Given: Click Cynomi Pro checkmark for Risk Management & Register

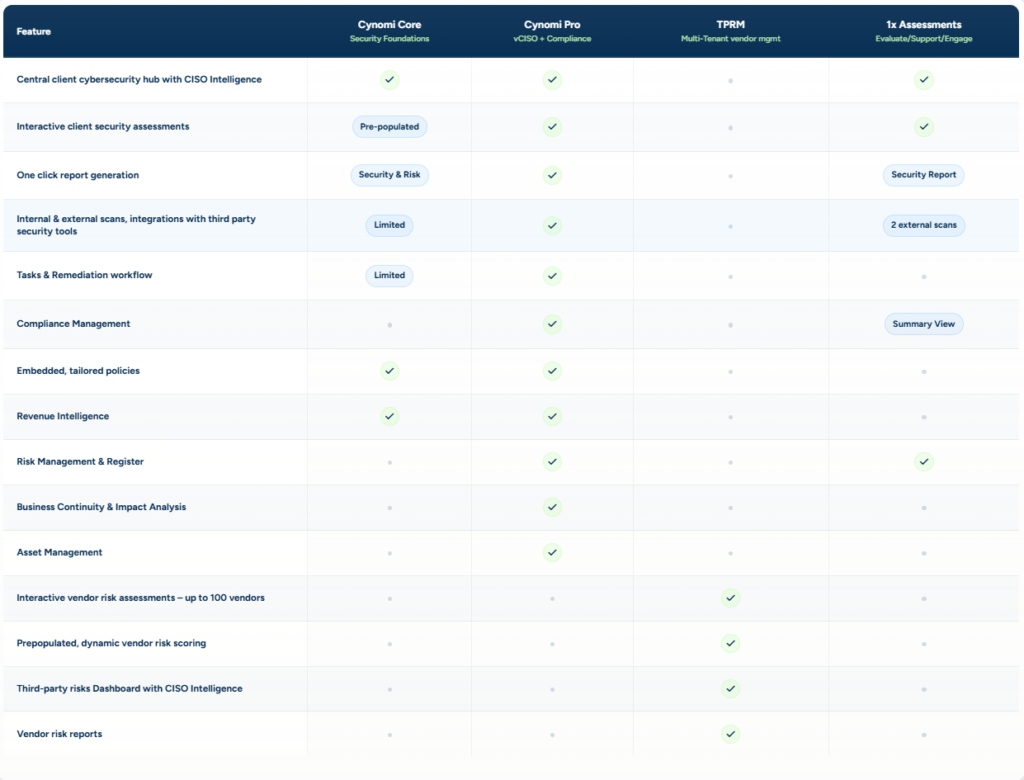Looking at the screenshot, I should 552,462.
